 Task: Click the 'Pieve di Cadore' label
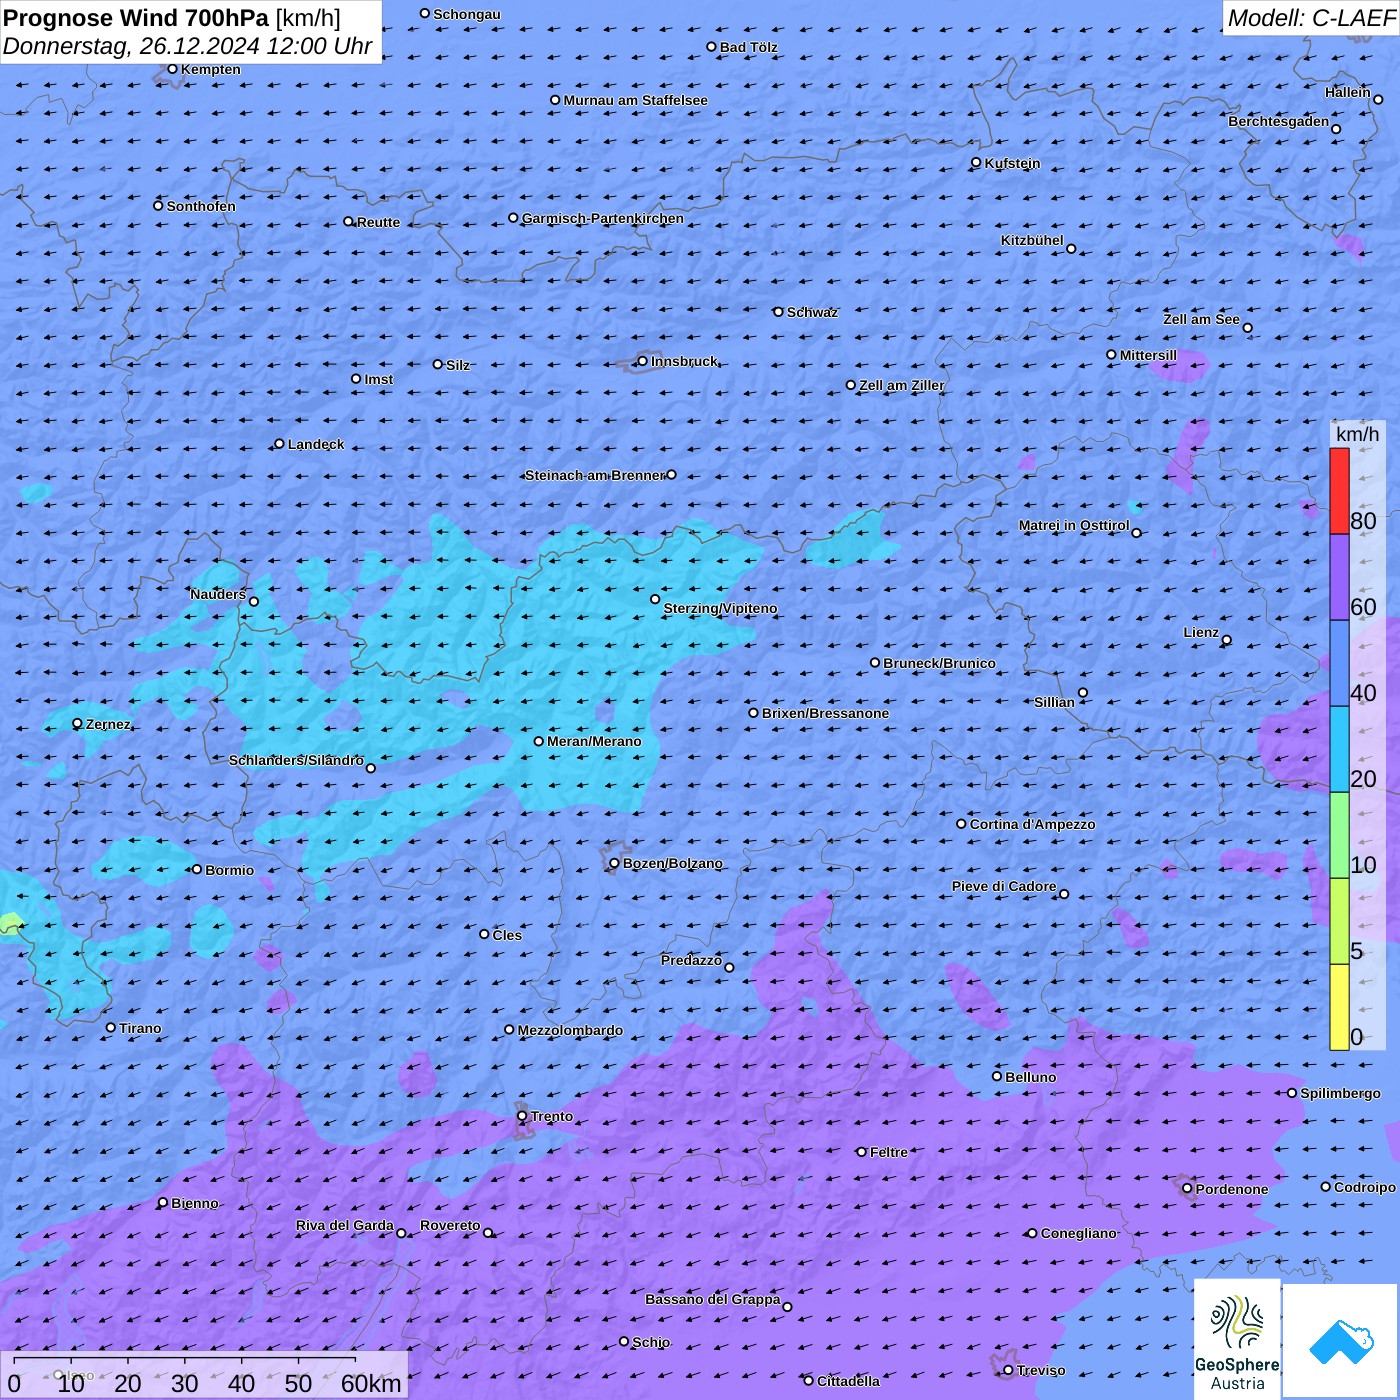pyautogui.click(x=1004, y=886)
